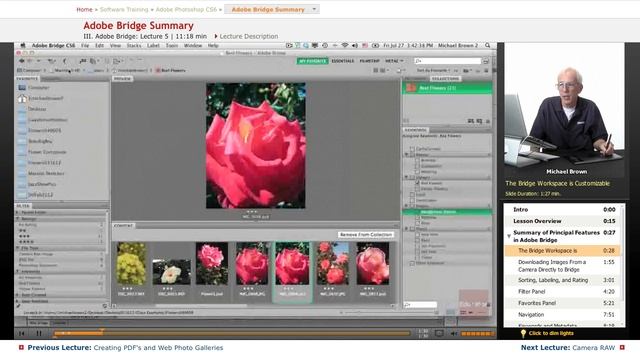Screen dimensions: 640x360
Task: Collapse the Keywords filter section
Action: coord(18,271)
